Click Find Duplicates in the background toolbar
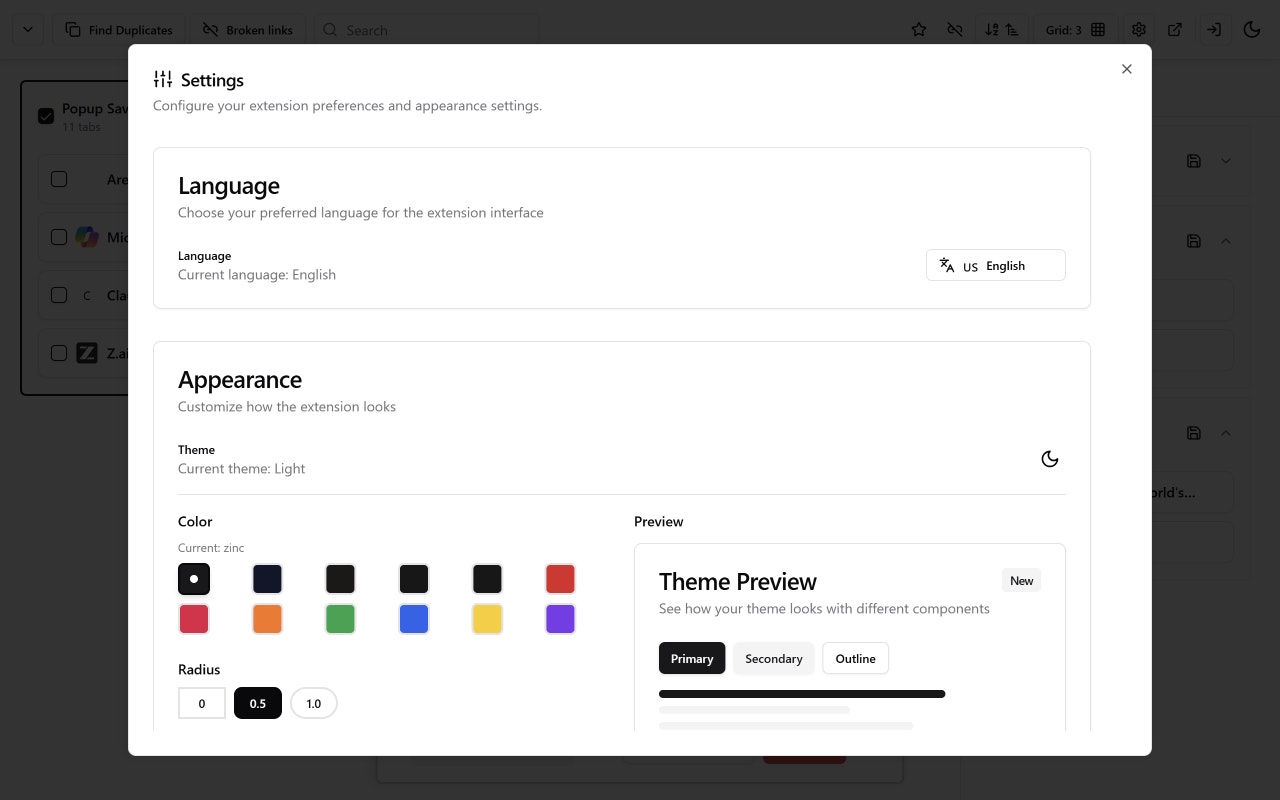This screenshot has height=800, width=1280. [119, 30]
